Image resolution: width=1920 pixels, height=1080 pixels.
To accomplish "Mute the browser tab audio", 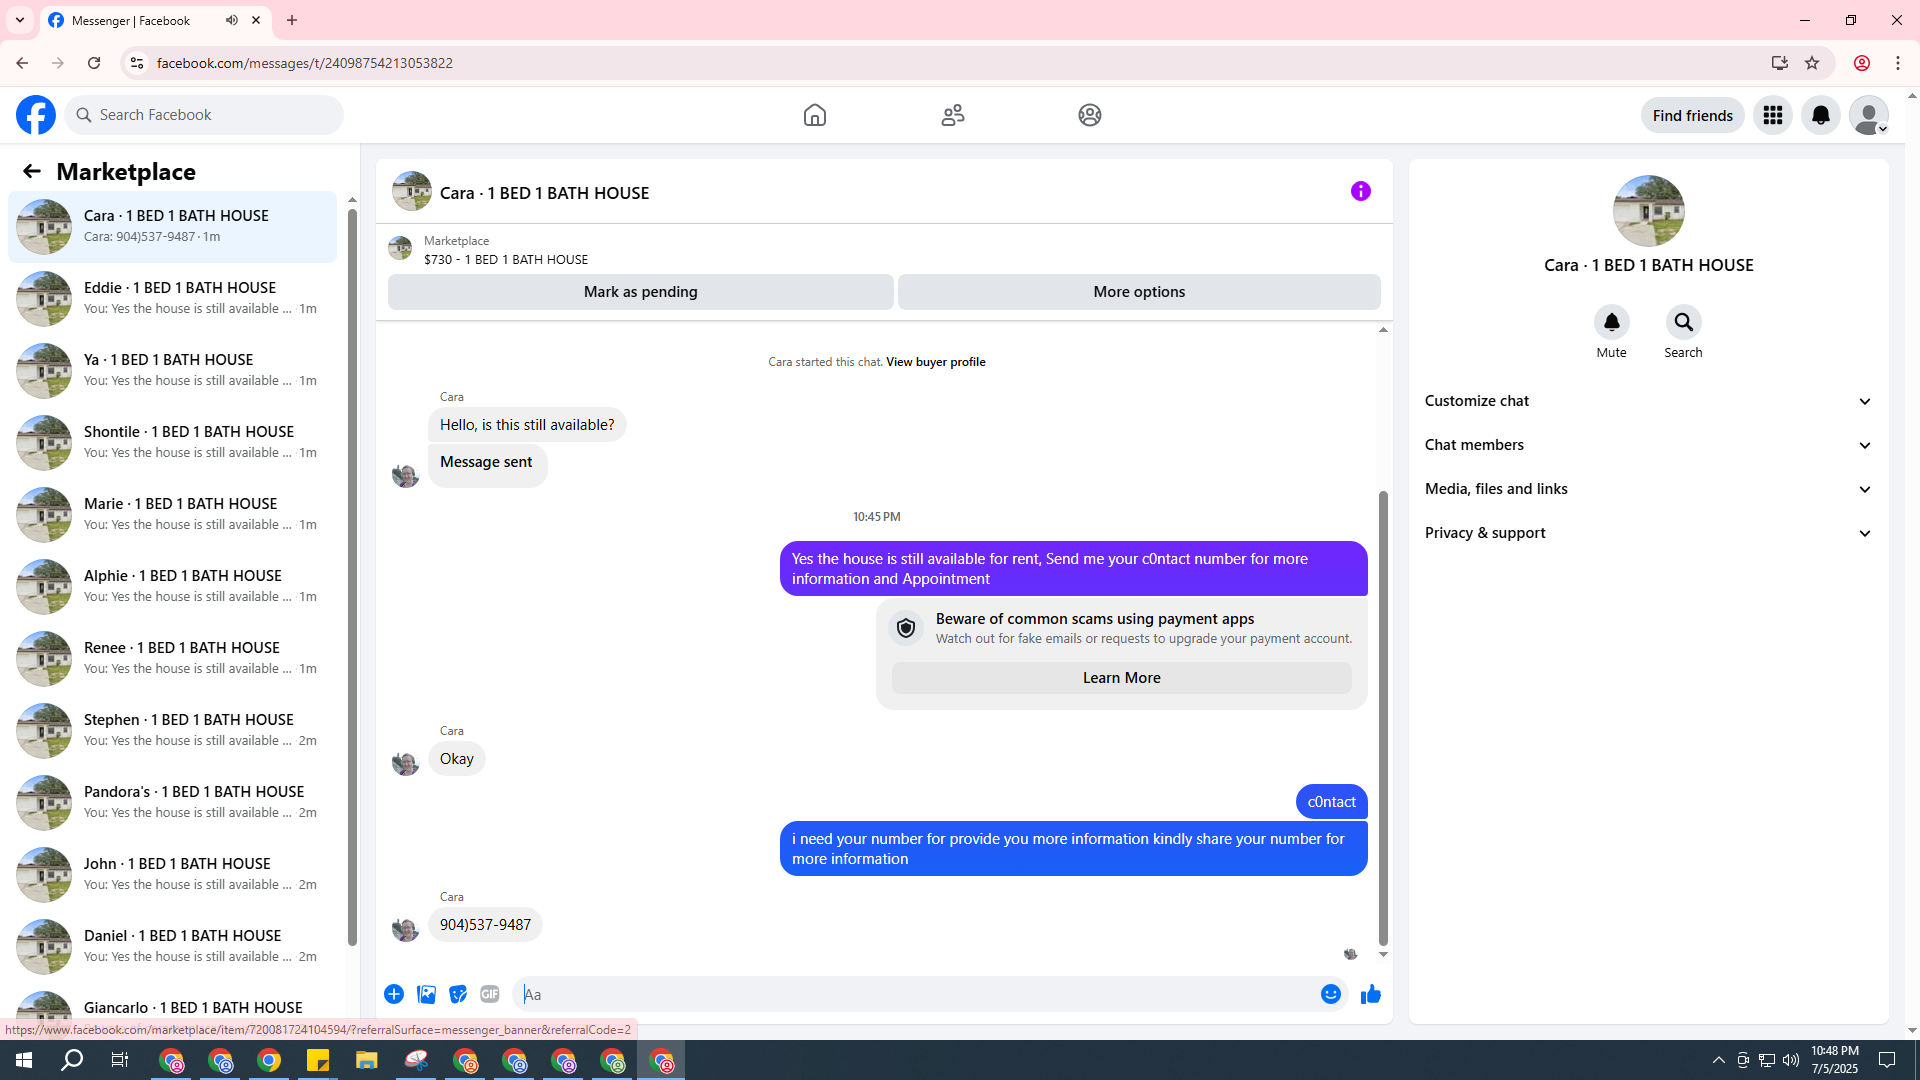I will pyautogui.click(x=232, y=20).
